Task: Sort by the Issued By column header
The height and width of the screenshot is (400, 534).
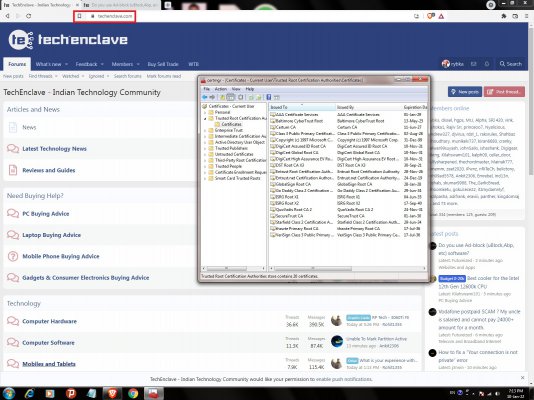Action: 368,107
